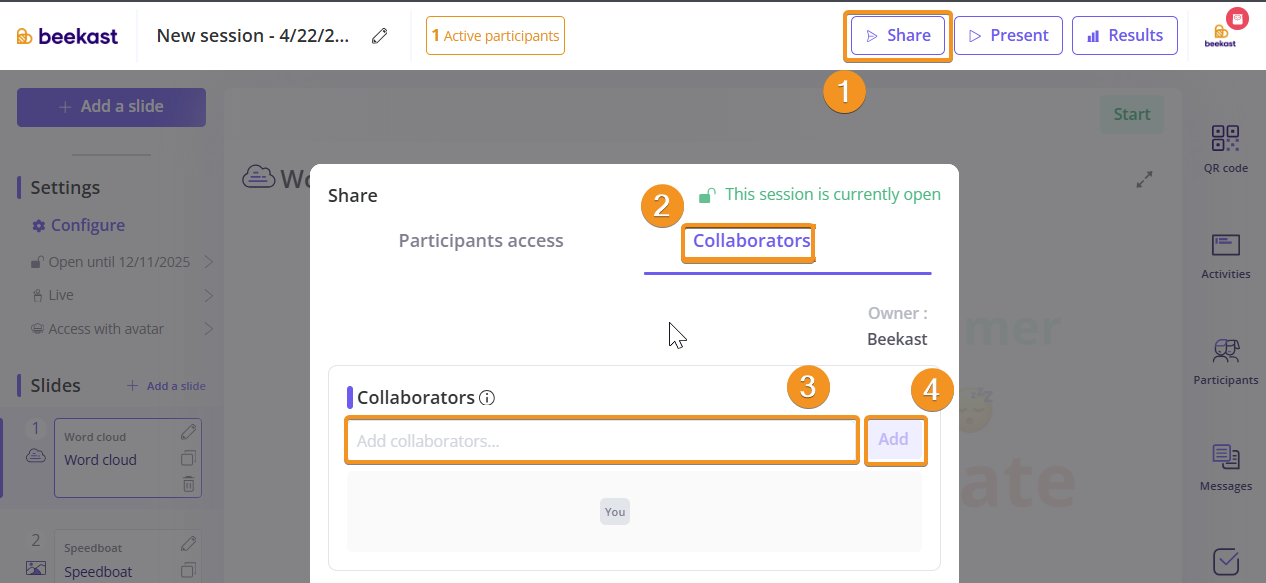Viewport: 1266px width, 583px height.
Task: Click the info icon beside Collaborators
Action: point(487,398)
